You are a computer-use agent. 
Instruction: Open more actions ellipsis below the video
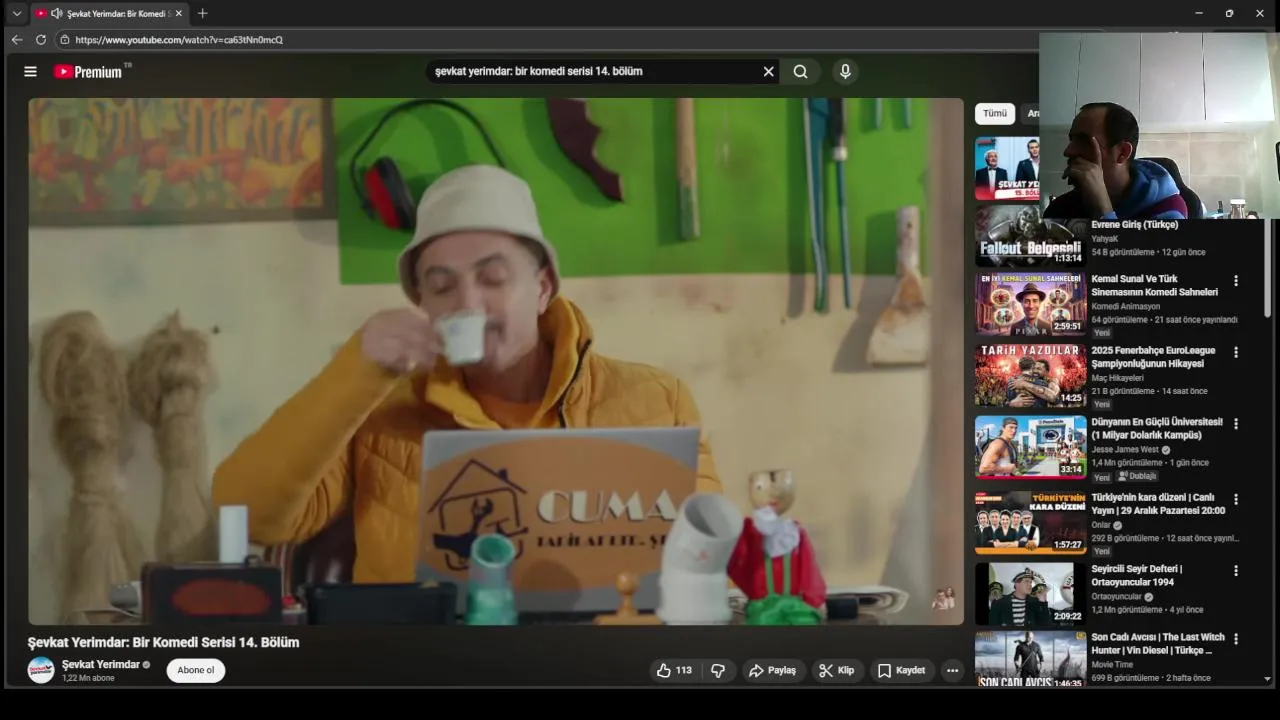[952, 670]
